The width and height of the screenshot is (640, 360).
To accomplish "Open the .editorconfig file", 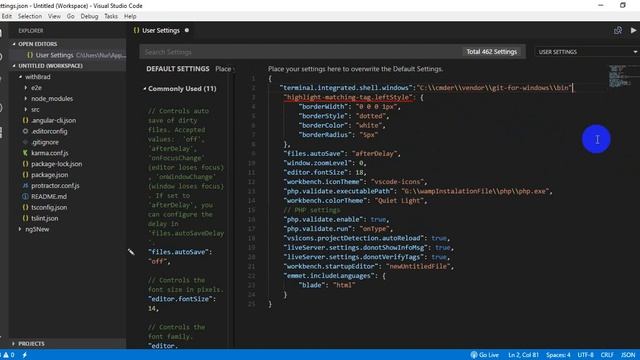I will click(49, 131).
